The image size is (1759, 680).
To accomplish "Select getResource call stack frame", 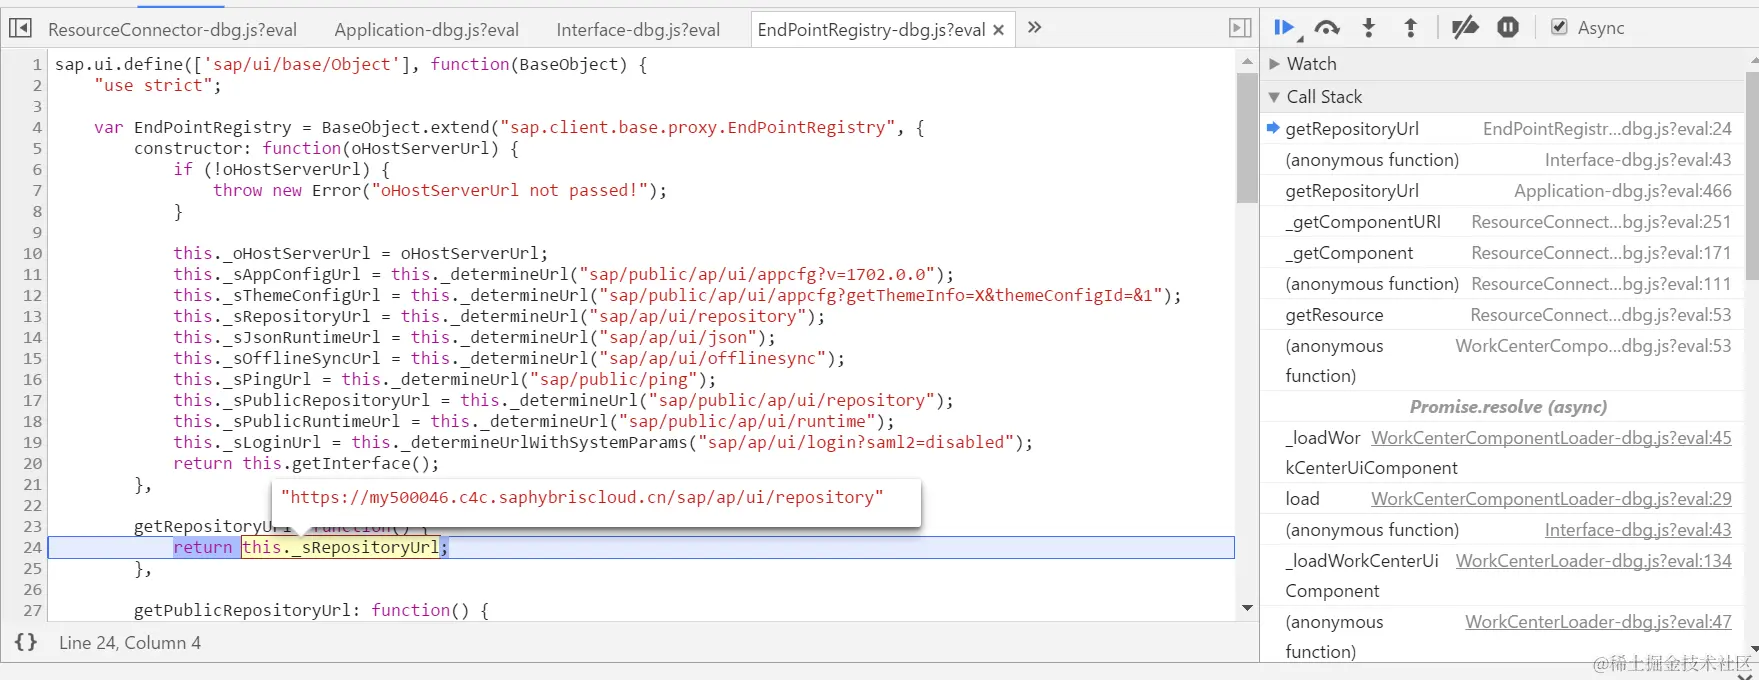I will 1502,315.
